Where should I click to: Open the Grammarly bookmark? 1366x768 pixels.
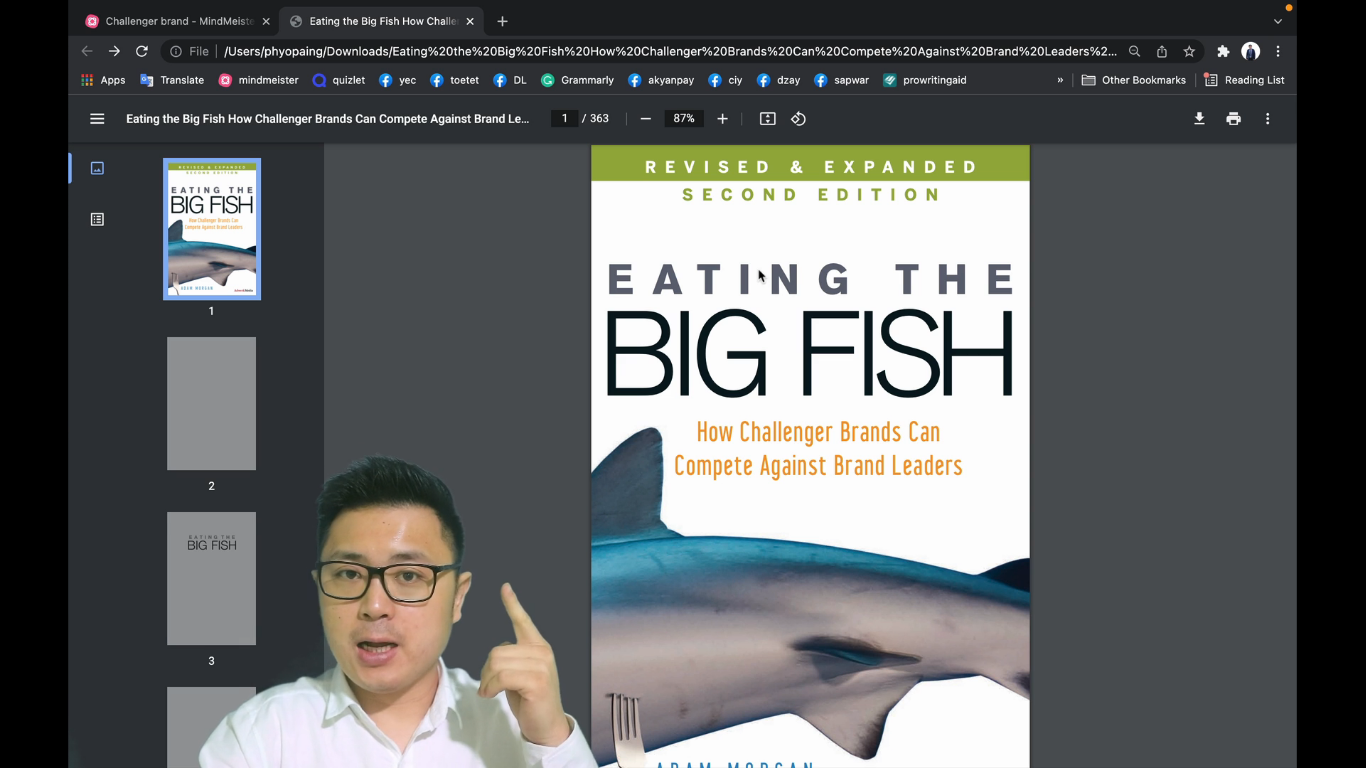578,80
